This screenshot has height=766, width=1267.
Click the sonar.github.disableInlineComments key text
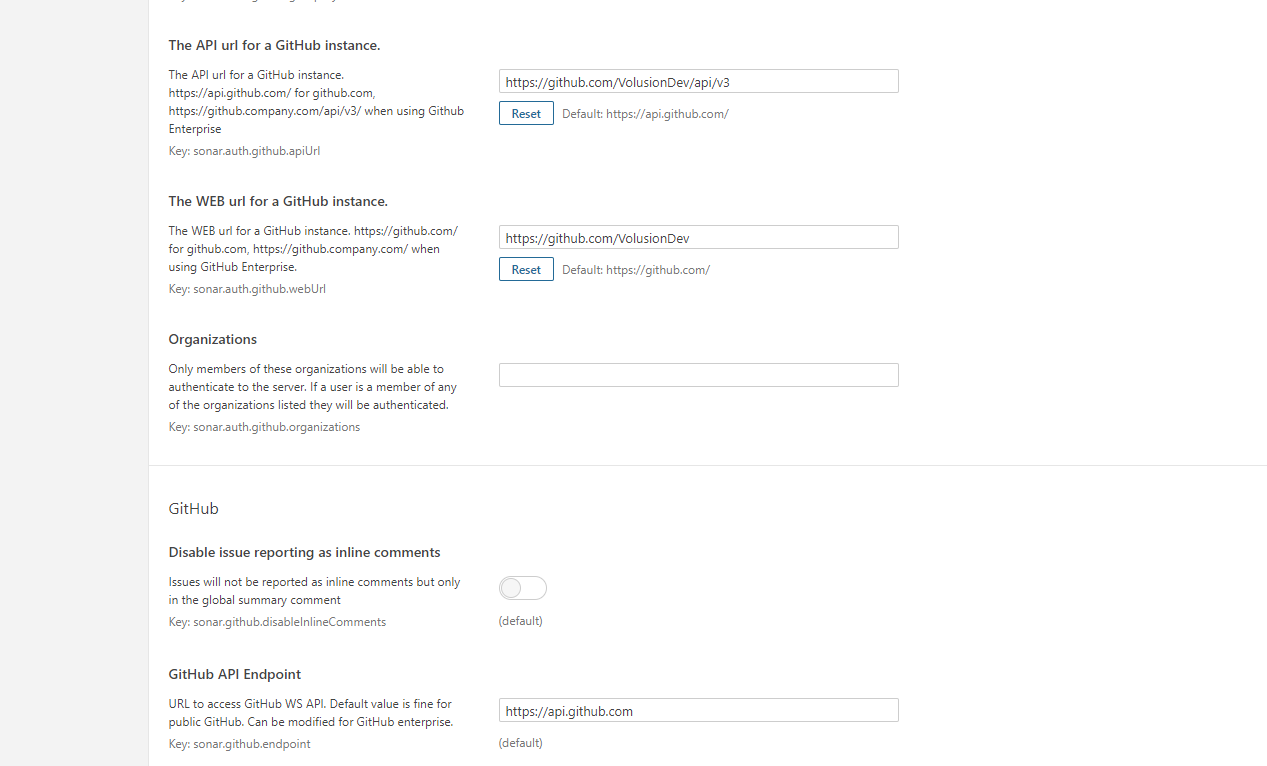click(x=277, y=622)
